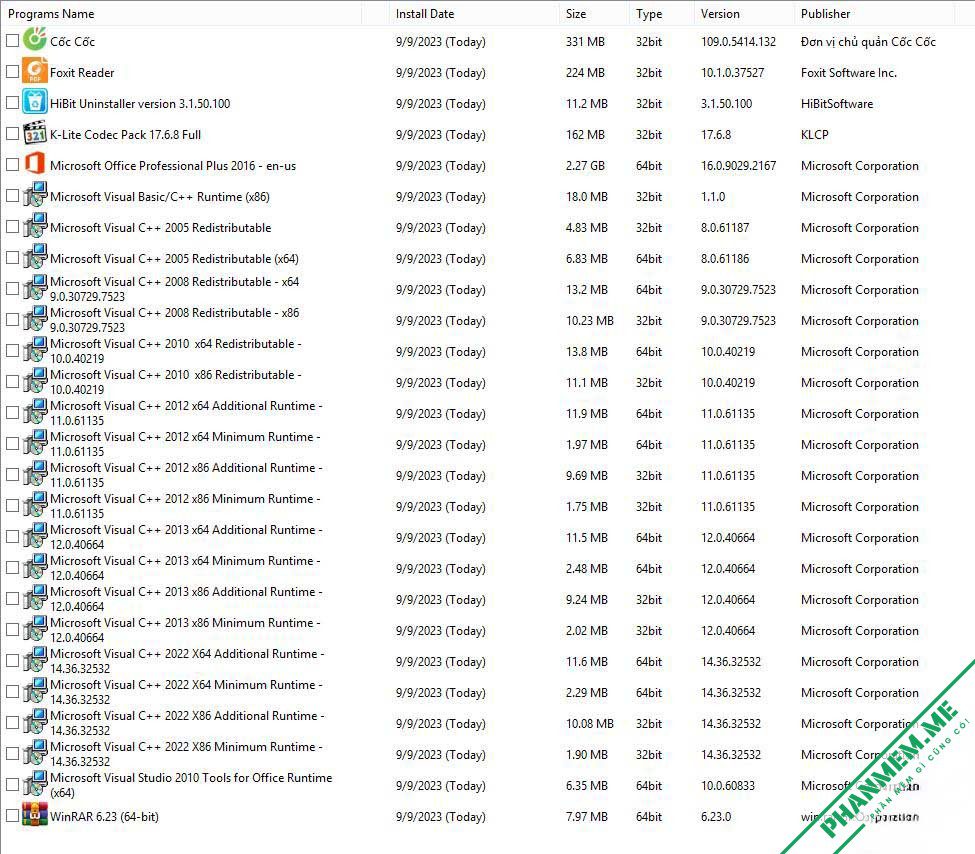The image size is (975, 854).
Task: Tick the Microsoft Office Professional Plus checkbox
Action: point(12,165)
